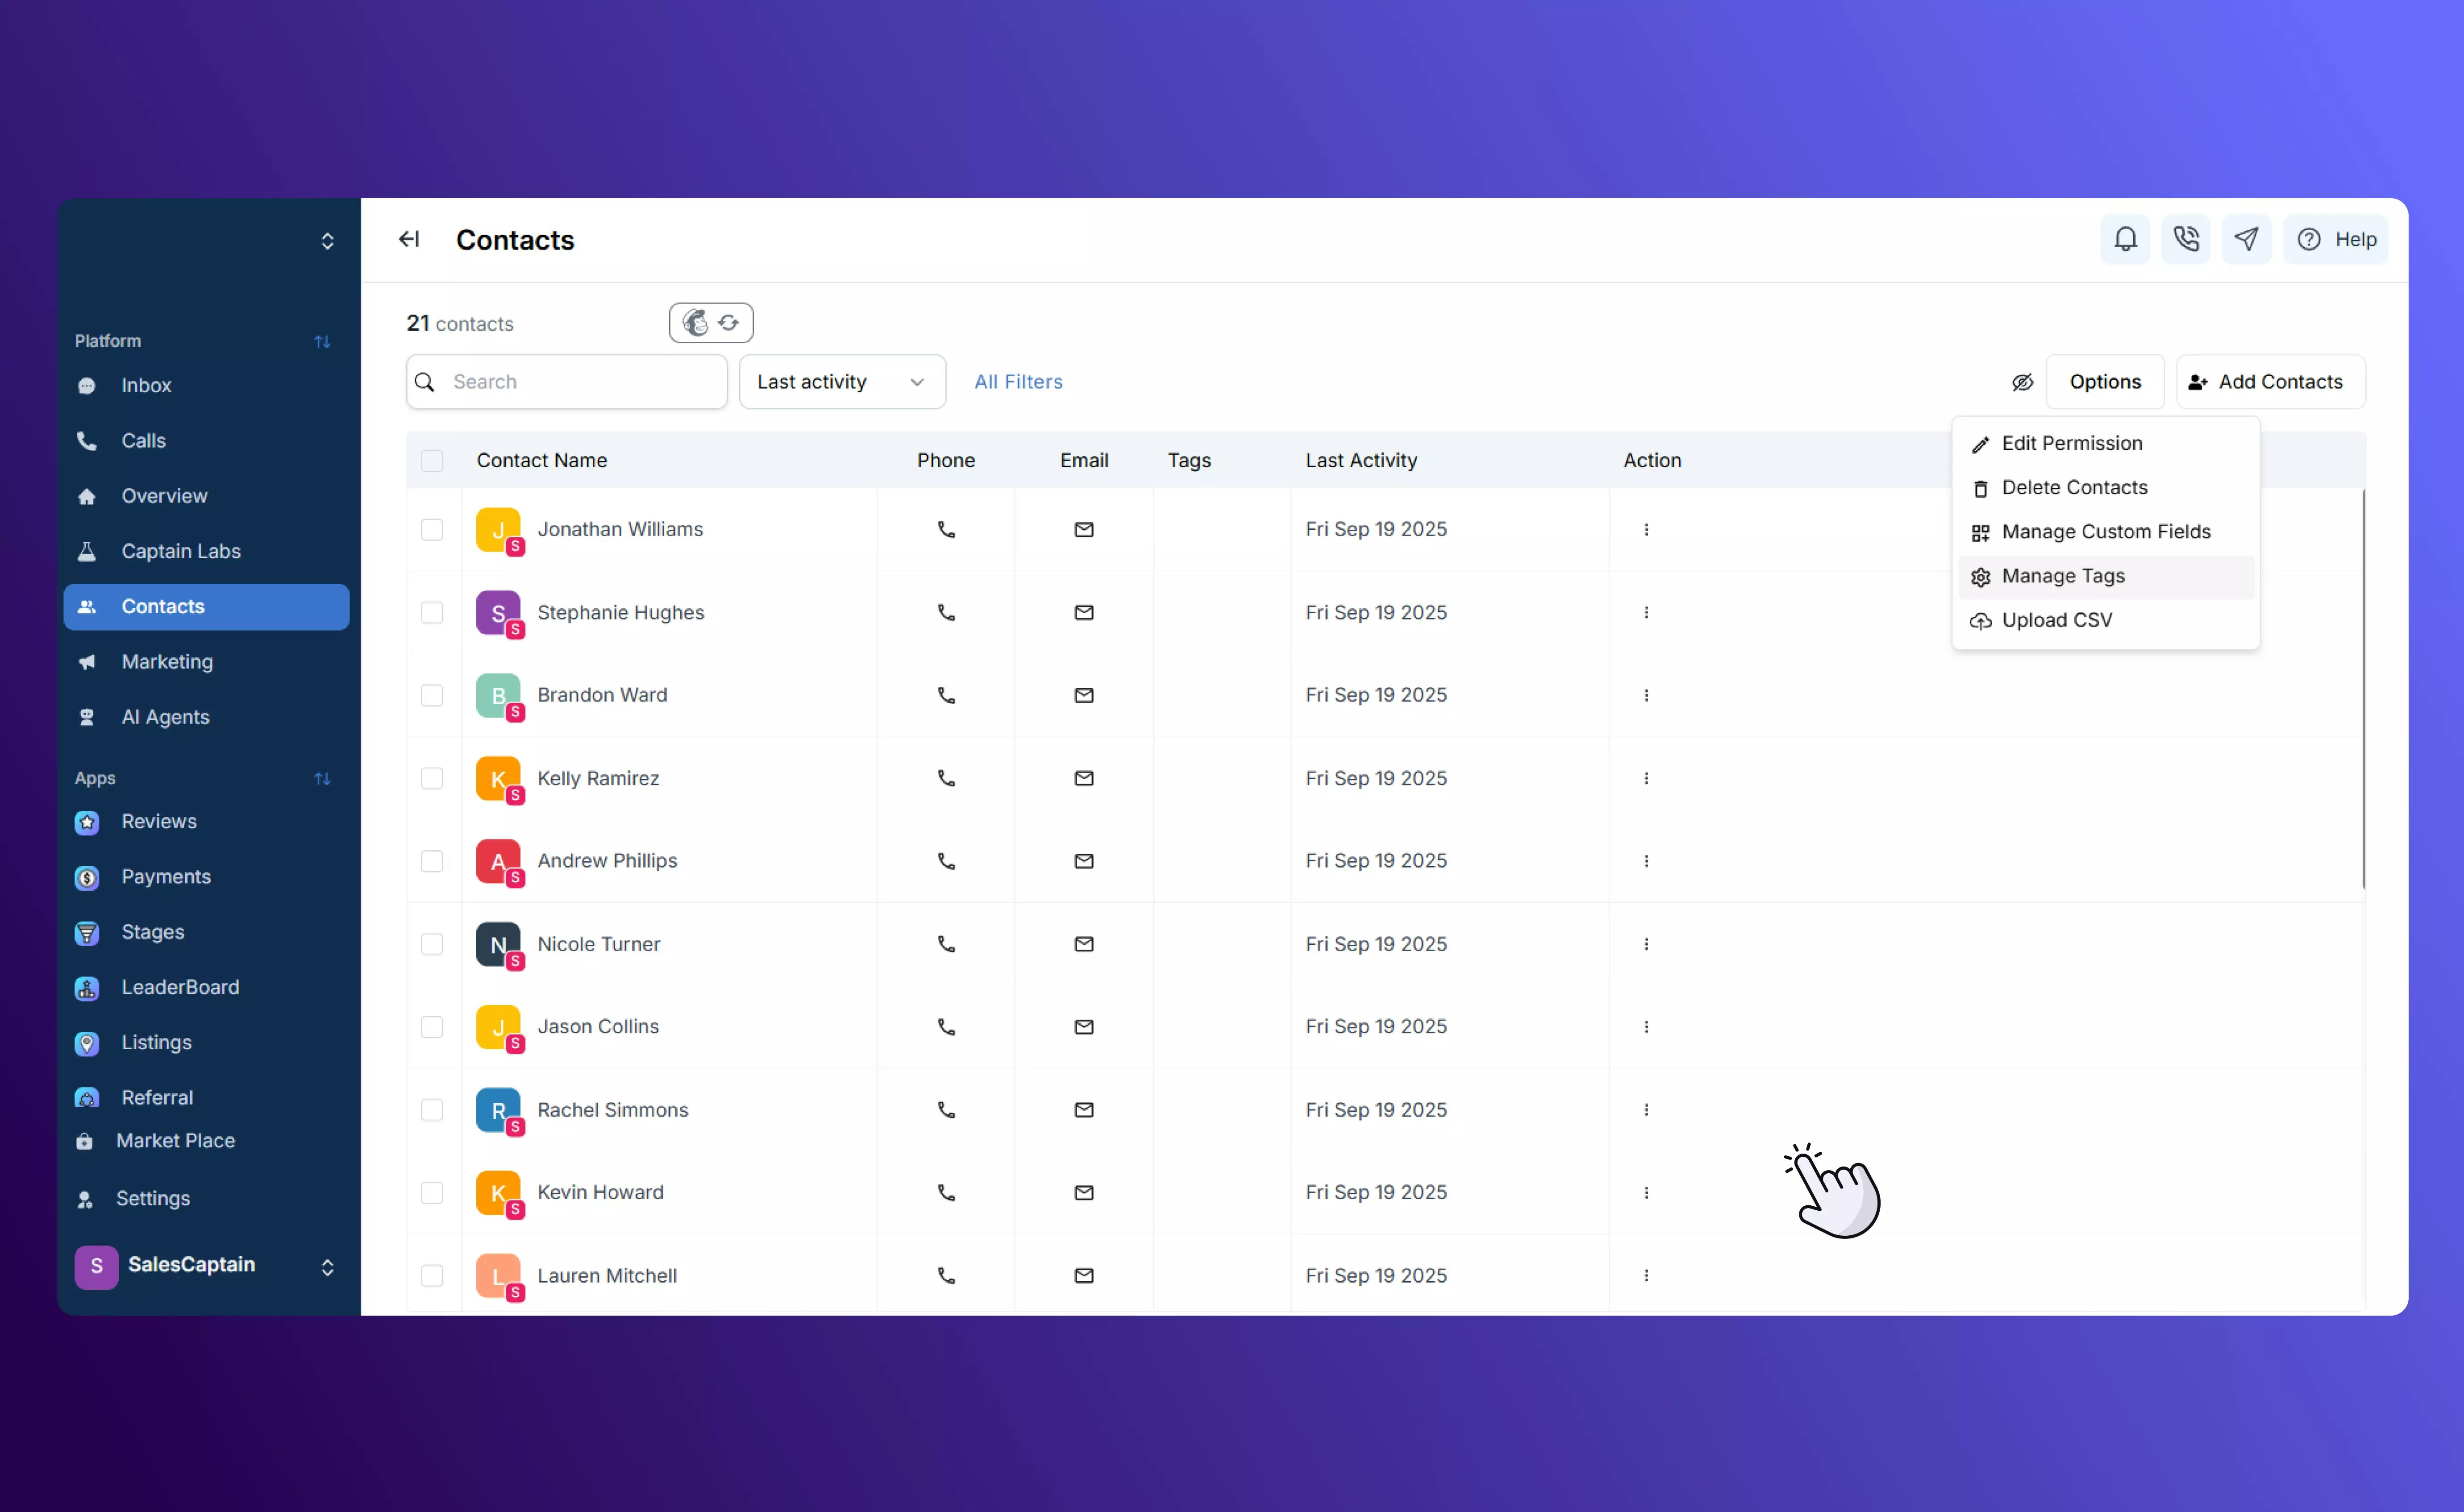This screenshot has height=1512, width=2464.
Task: Click the Mailchimp sync icon button
Action: pos(711,323)
